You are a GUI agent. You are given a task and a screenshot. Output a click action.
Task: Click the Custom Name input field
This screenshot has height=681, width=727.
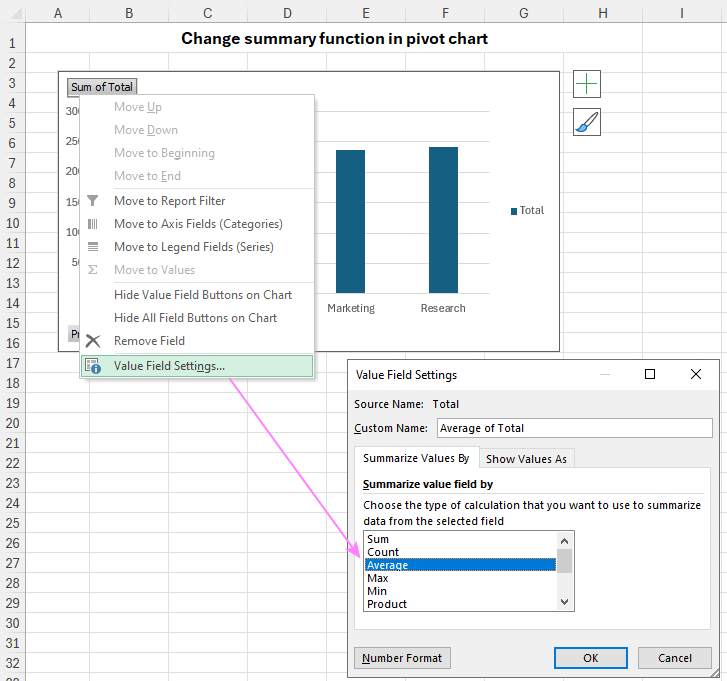574,428
